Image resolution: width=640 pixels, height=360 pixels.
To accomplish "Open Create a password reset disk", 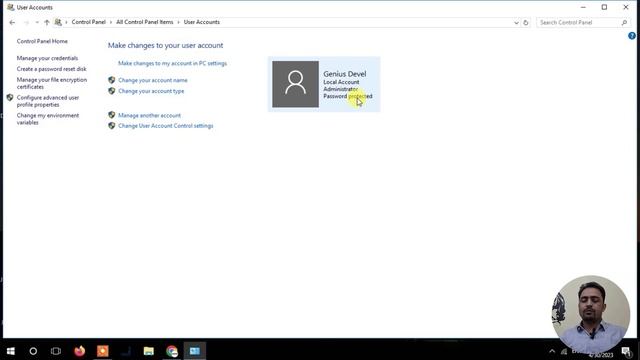I will coord(51,69).
